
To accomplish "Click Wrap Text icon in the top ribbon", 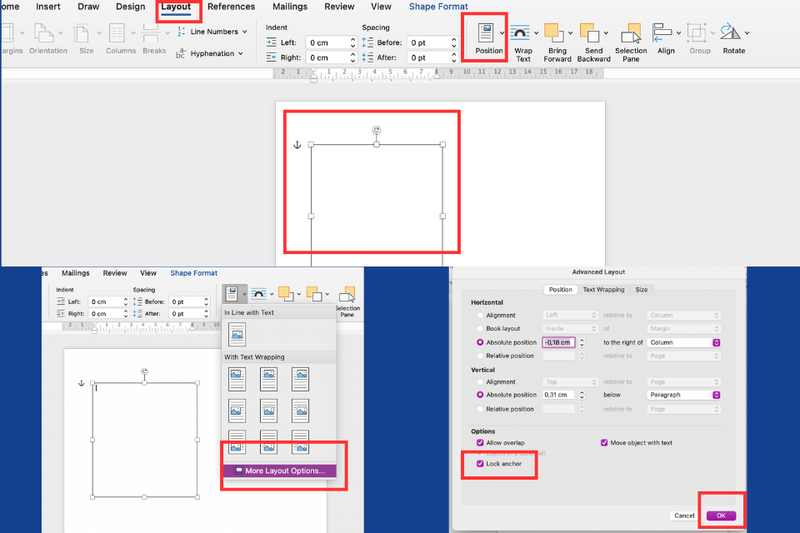I will (520, 33).
